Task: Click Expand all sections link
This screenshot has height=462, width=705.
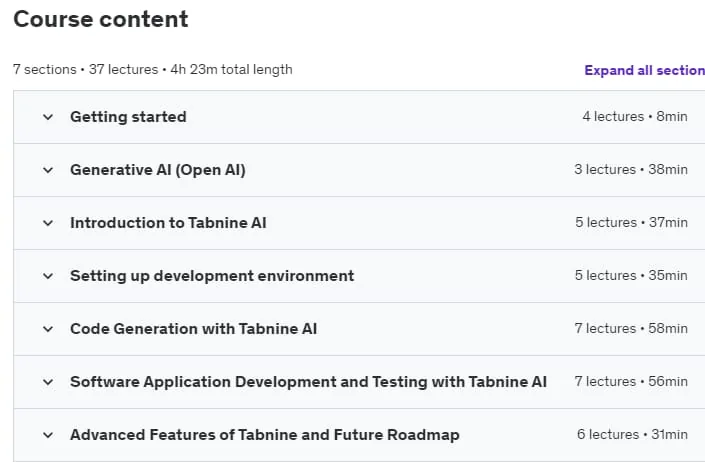Action: coord(644,70)
